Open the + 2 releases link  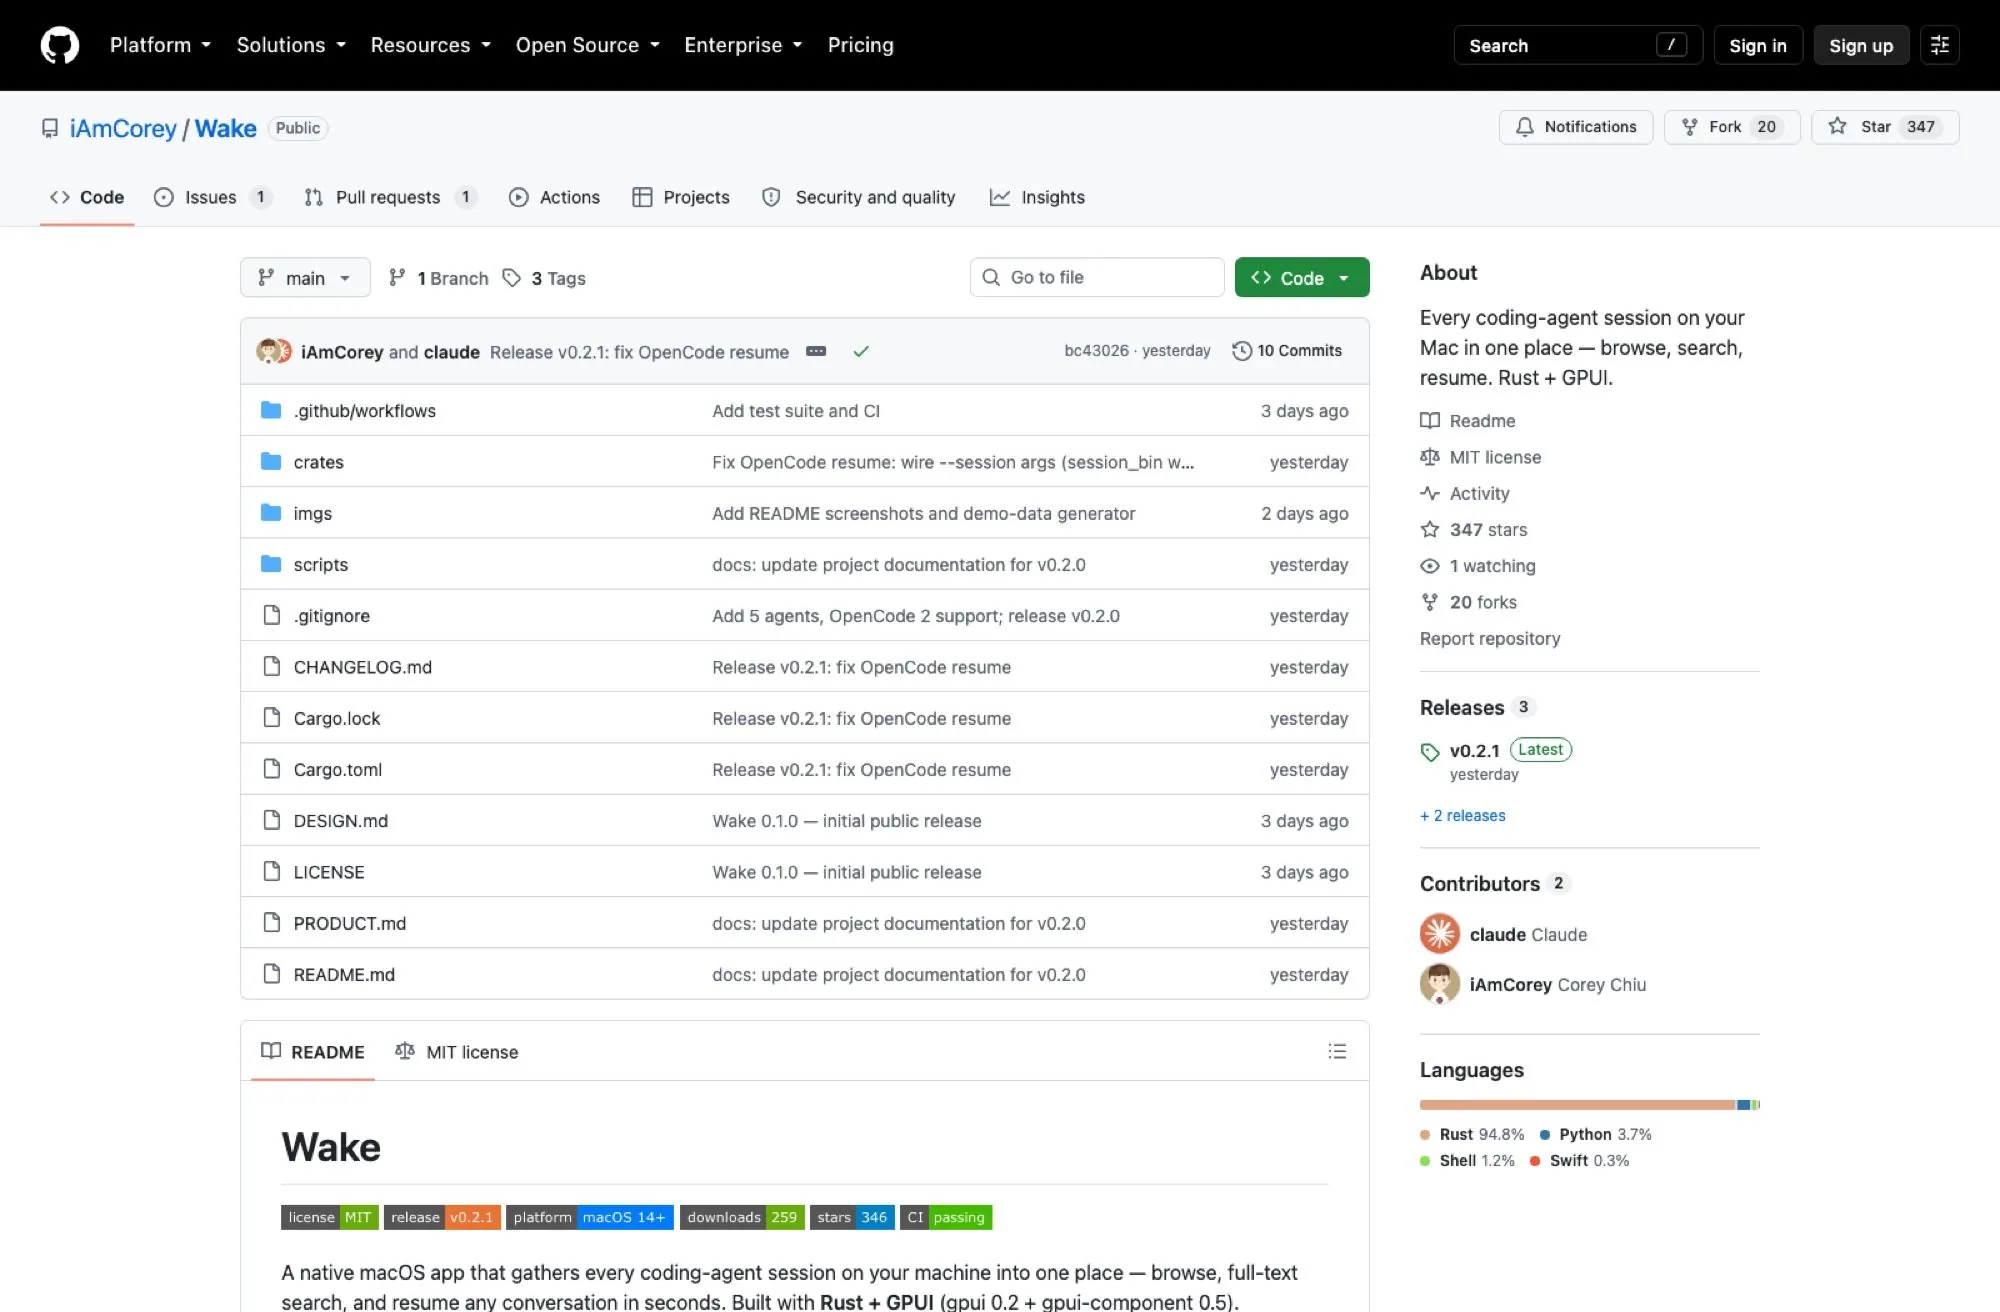pos(1462,815)
